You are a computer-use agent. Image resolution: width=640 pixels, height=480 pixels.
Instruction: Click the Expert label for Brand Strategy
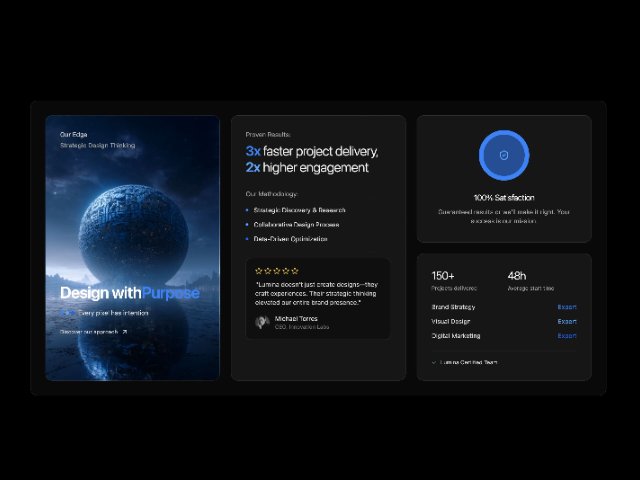click(x=567, y=307)
